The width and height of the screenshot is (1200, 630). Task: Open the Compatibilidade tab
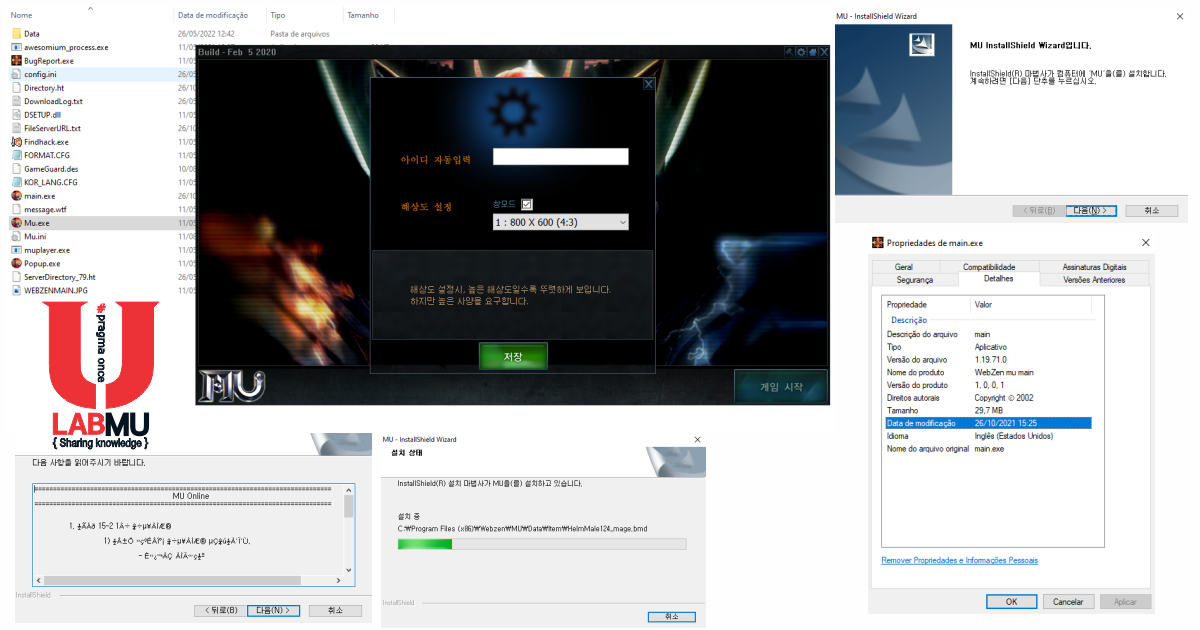point(989,267)
